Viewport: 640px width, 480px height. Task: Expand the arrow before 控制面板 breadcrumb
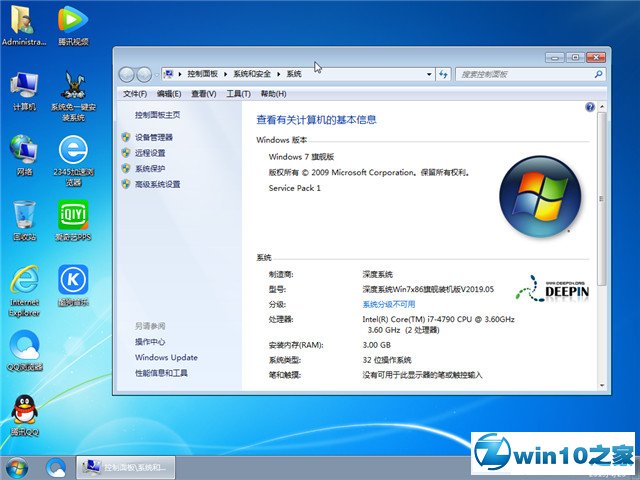tap(180, 74)
